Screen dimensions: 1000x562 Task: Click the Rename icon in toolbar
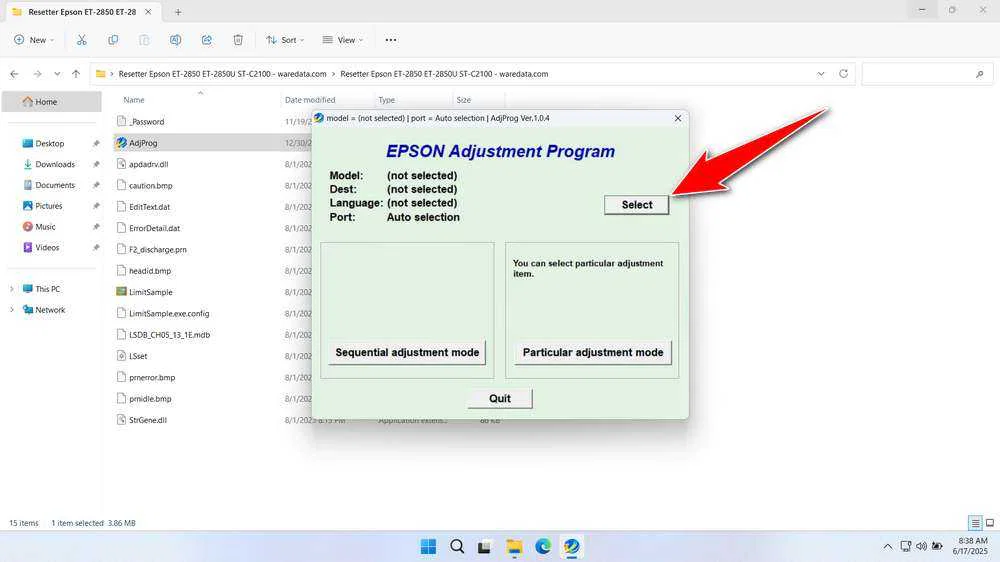(175, 40)
